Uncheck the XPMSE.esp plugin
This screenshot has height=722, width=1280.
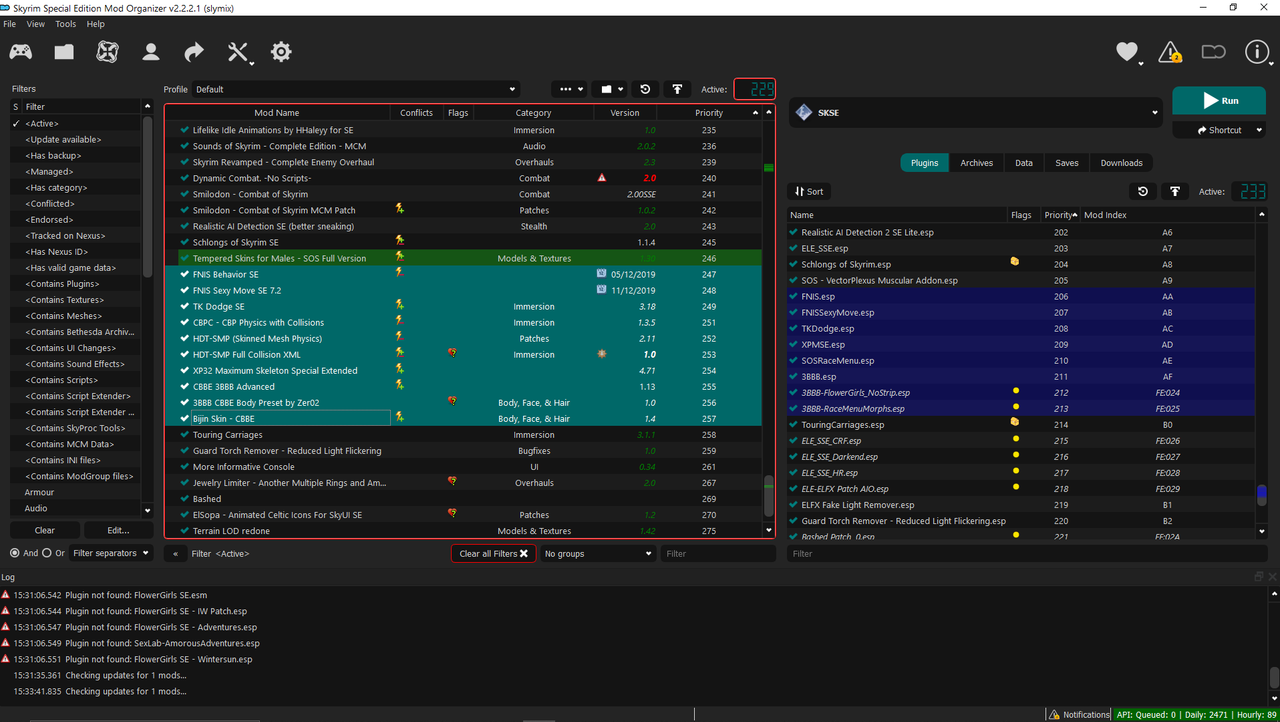click(x=794, y=344)
